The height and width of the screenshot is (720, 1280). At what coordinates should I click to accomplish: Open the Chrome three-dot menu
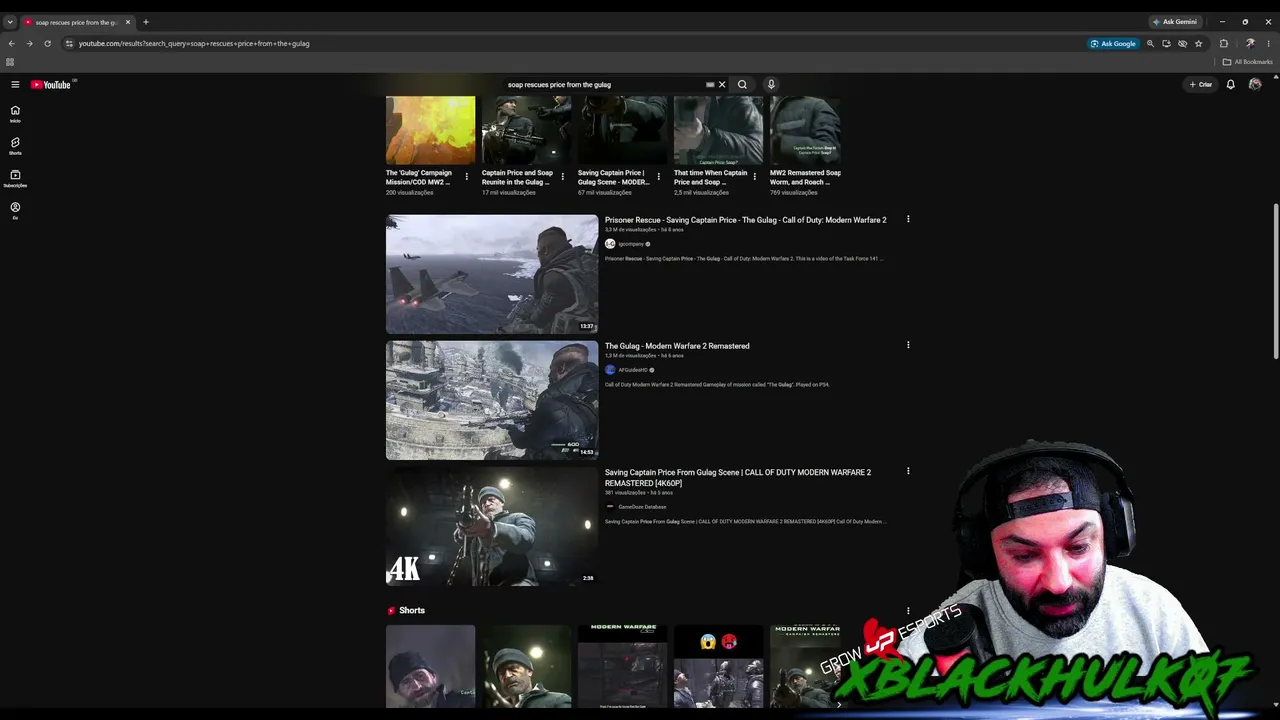[1268, 44]
